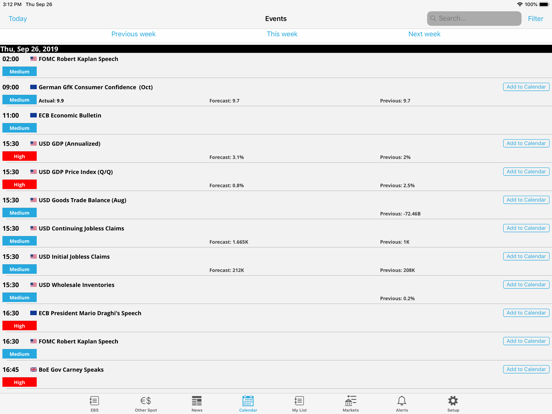
Task: Add USD GDP Price Index to calendar
Action: 526,172
